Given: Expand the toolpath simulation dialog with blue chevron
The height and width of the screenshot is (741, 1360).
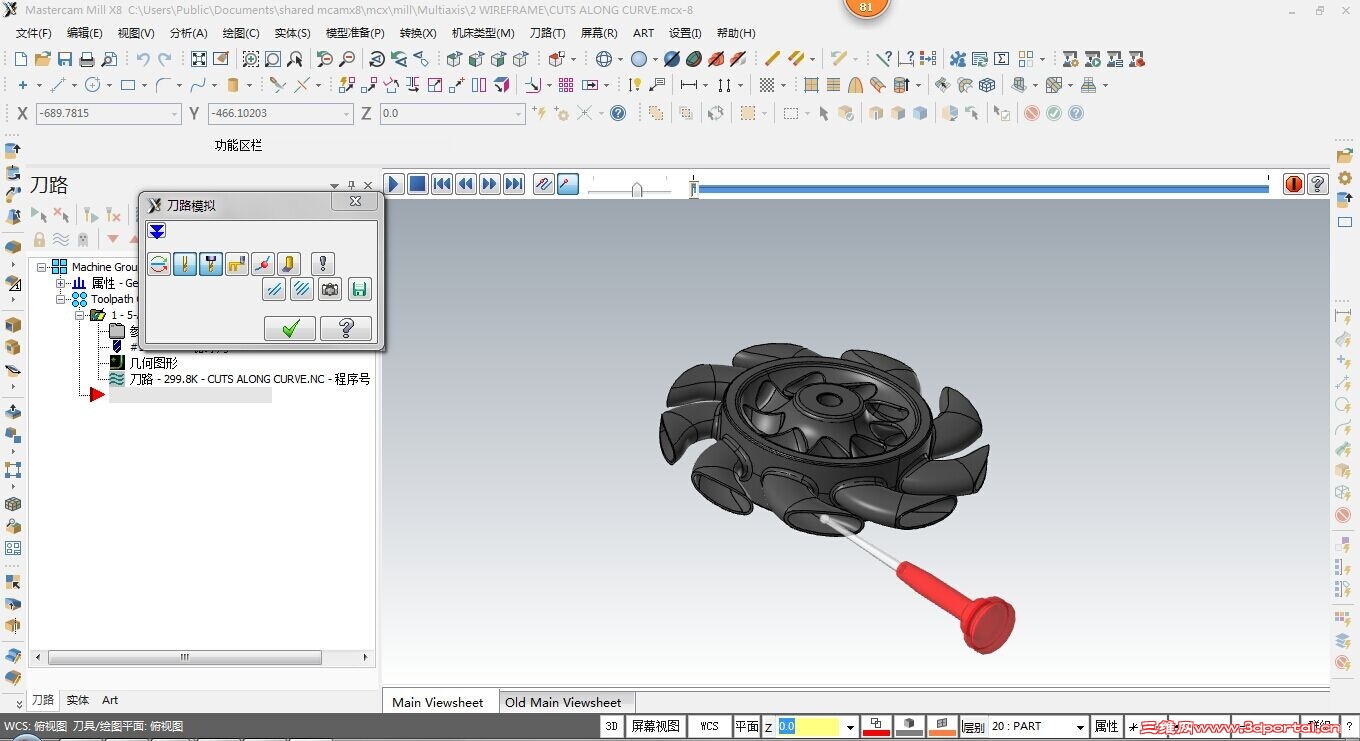Looking at the screenshot, I should click(157, 231).
